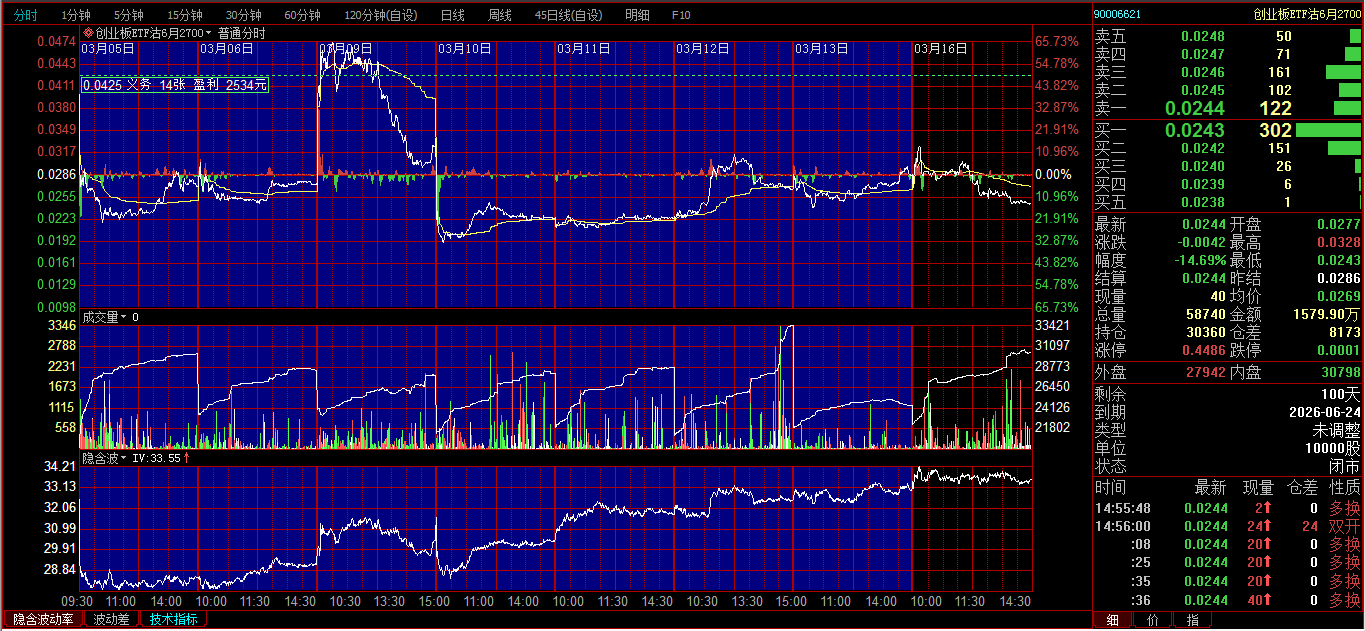Click the contract code 90006621

1118,14
